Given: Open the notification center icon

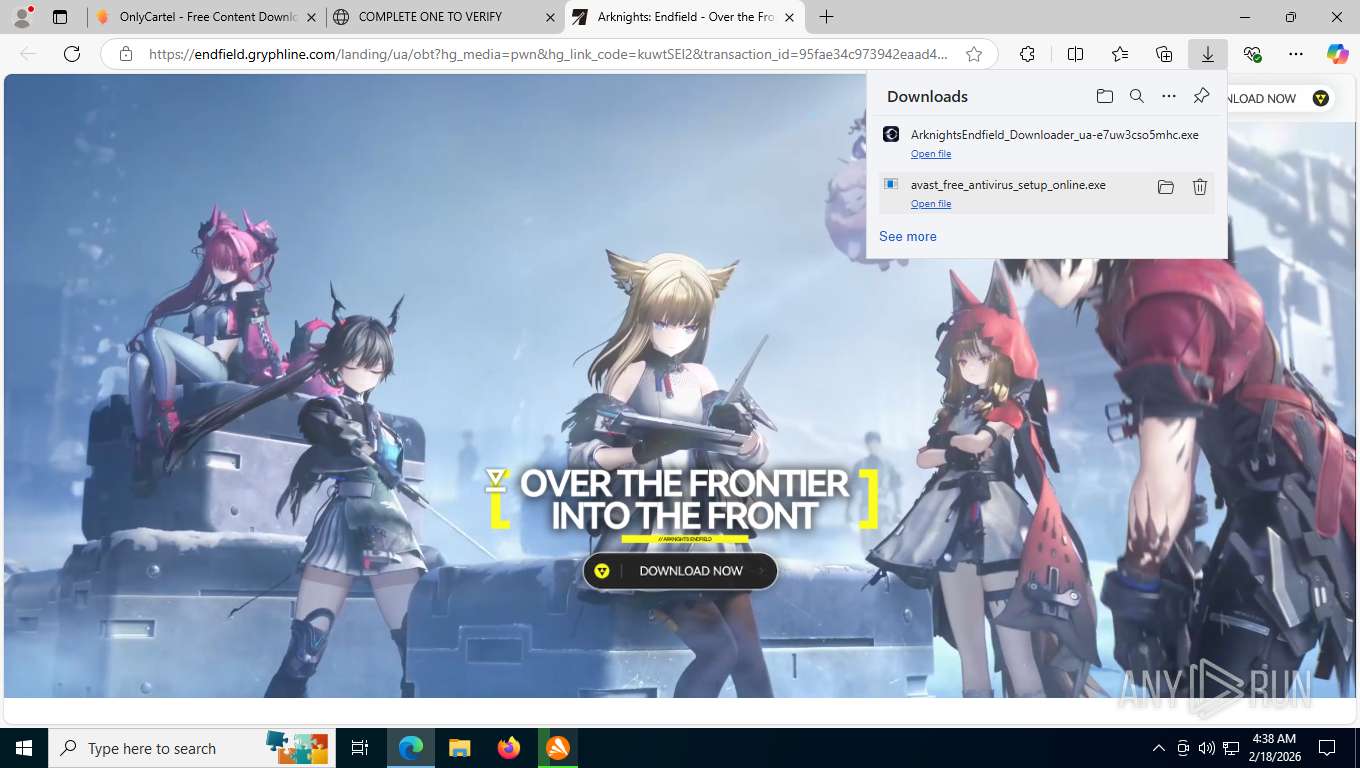Looking at the screenshot, I should pos(1327,748).
